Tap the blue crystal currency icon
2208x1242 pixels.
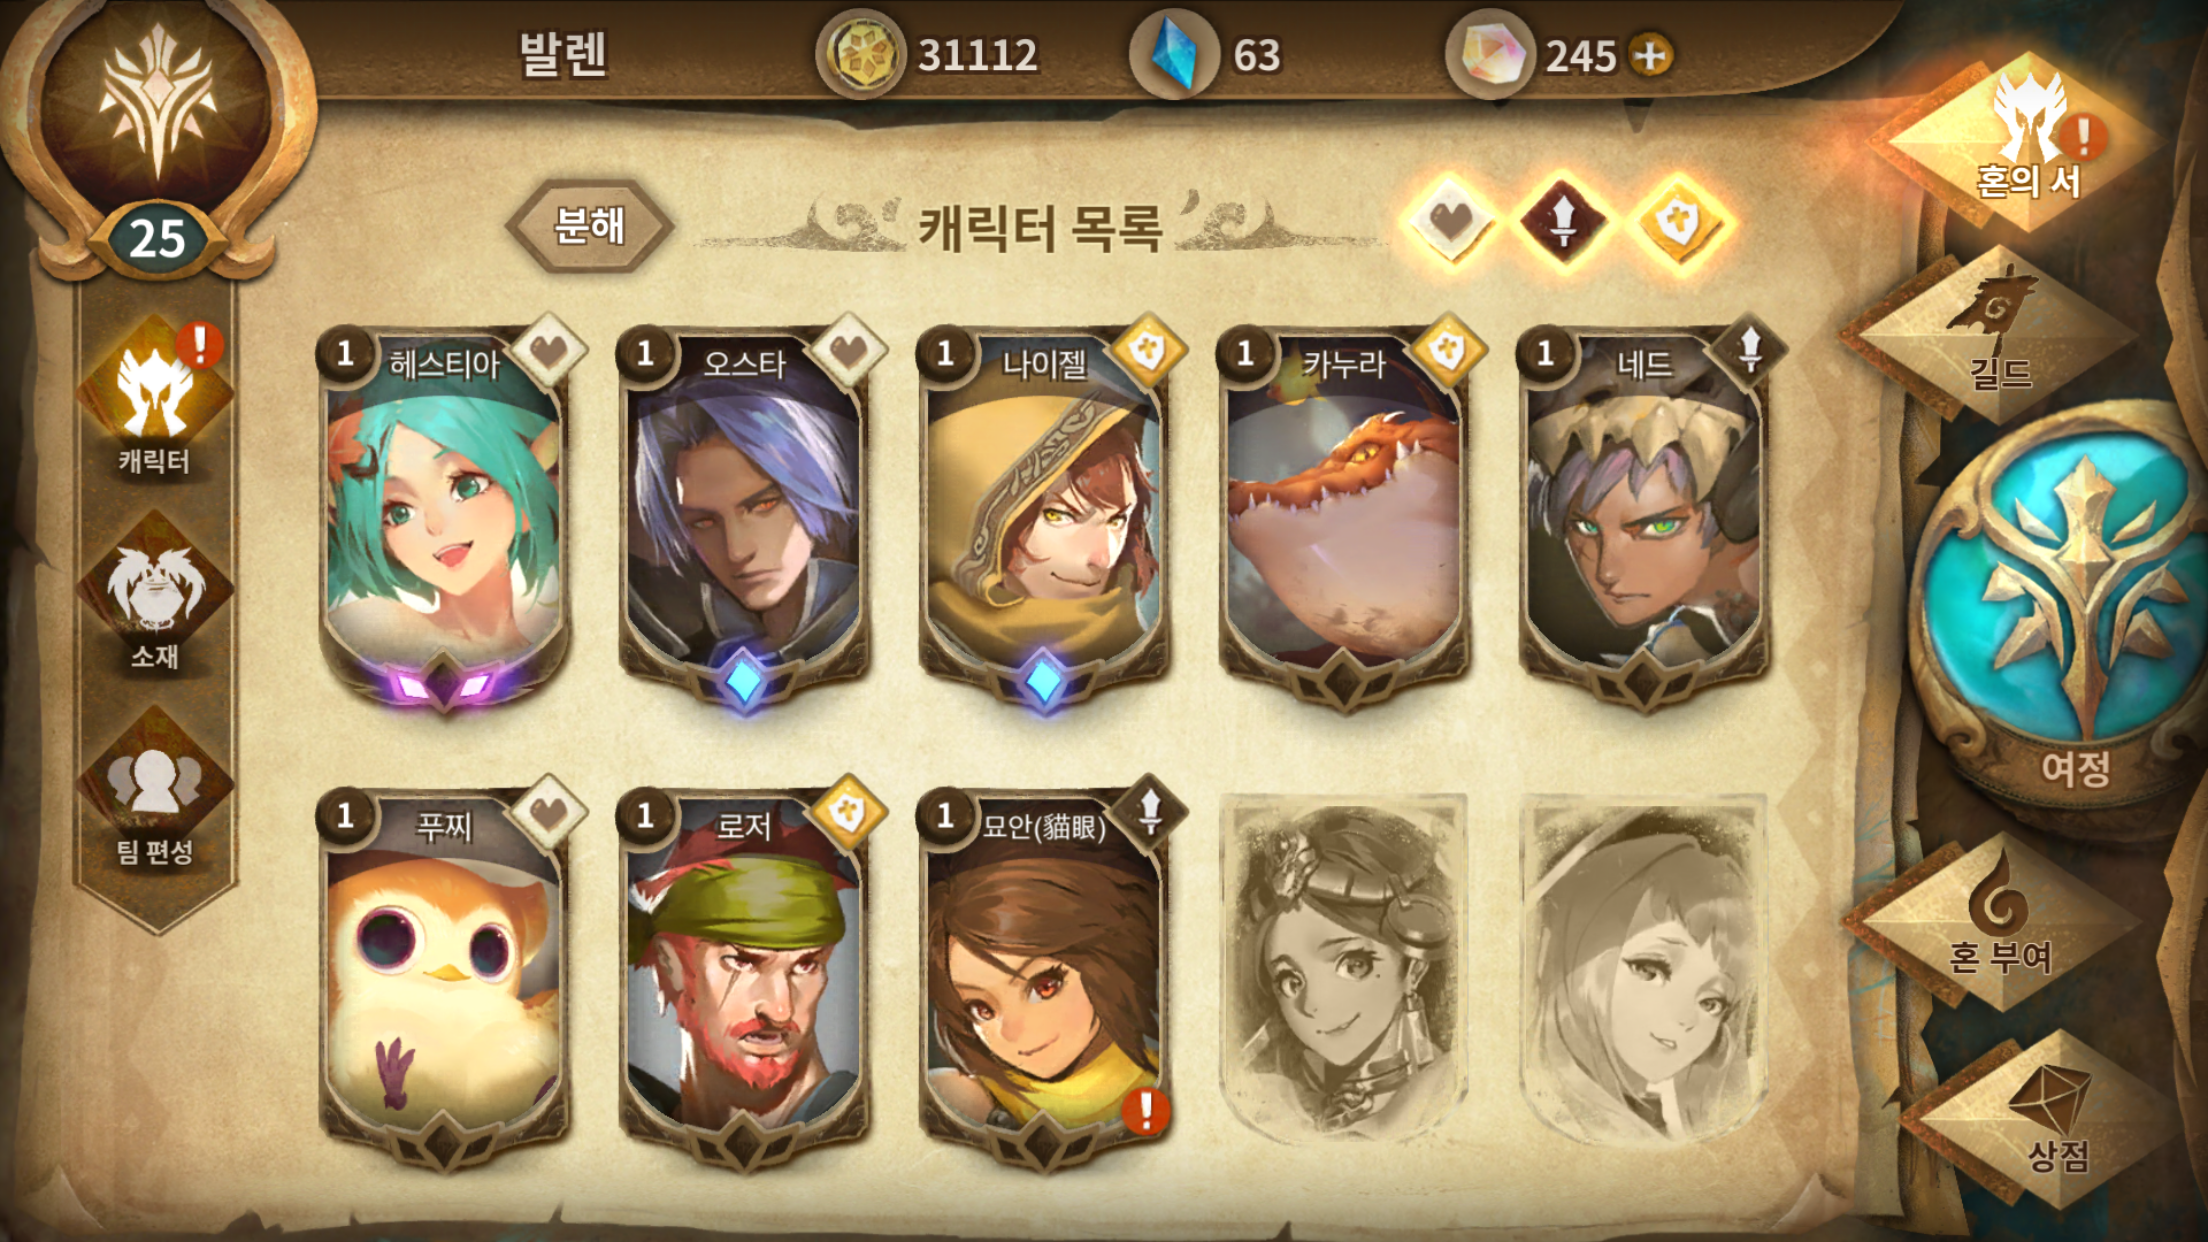coord(1174,54)
